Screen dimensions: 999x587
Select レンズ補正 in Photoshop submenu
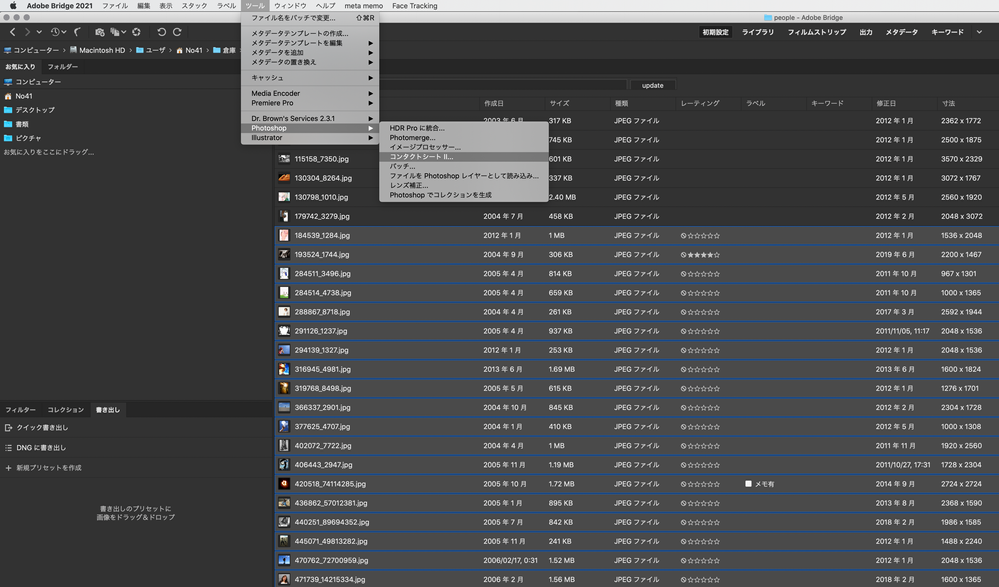(464, 185)
